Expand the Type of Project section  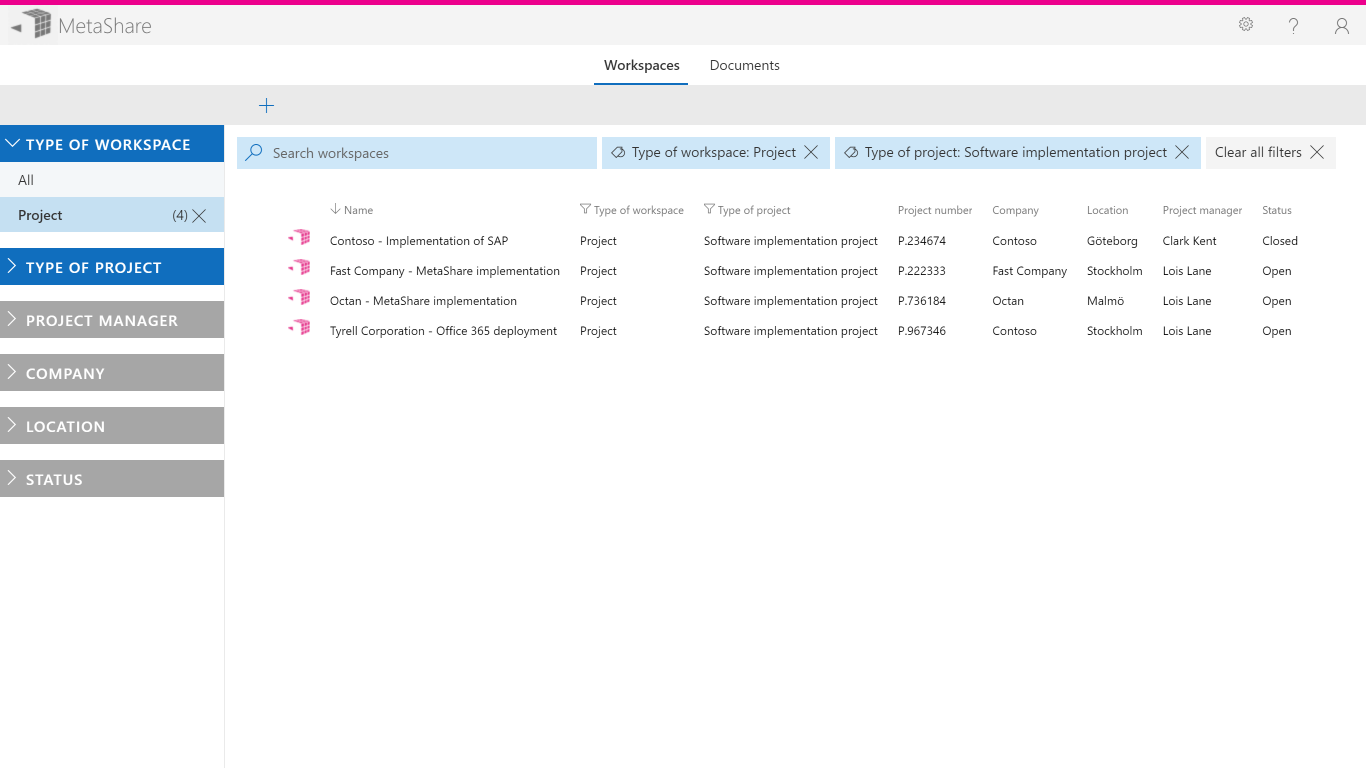[112, 267]
